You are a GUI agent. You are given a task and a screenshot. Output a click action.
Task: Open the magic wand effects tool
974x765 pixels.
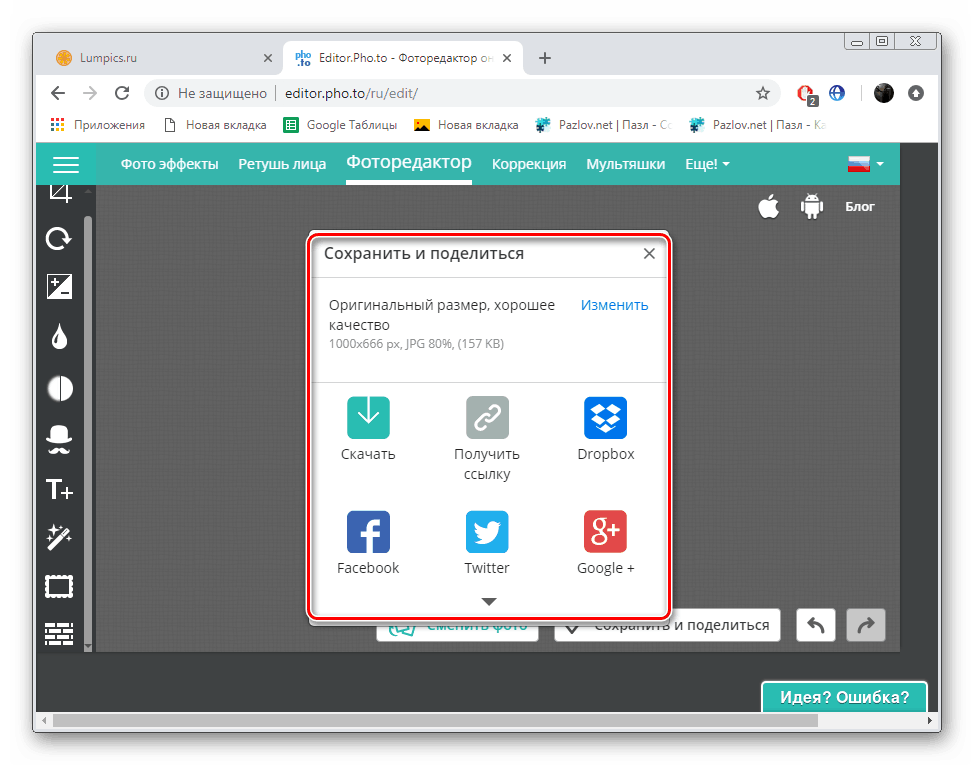60,537
